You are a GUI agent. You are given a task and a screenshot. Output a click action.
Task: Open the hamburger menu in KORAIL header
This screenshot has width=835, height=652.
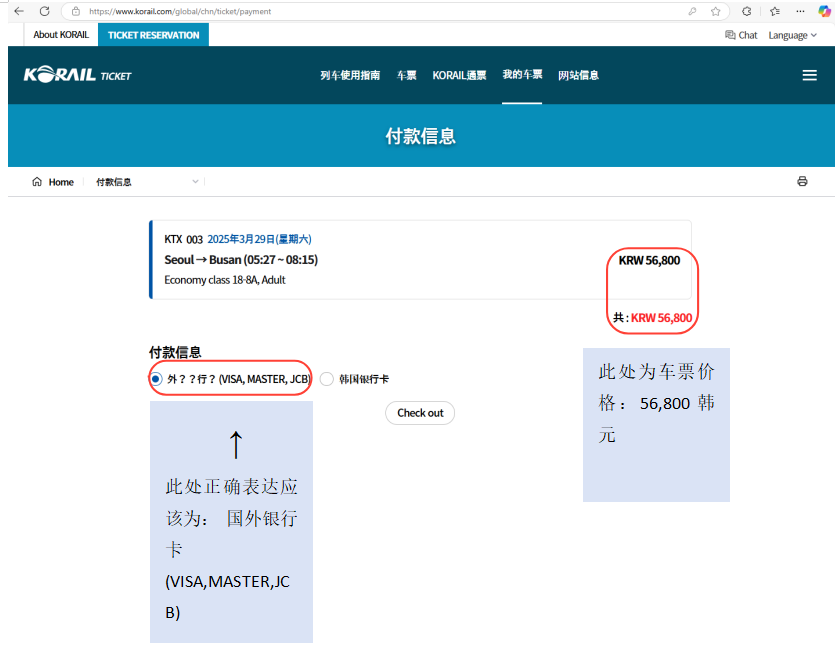[x=810, y=75]
